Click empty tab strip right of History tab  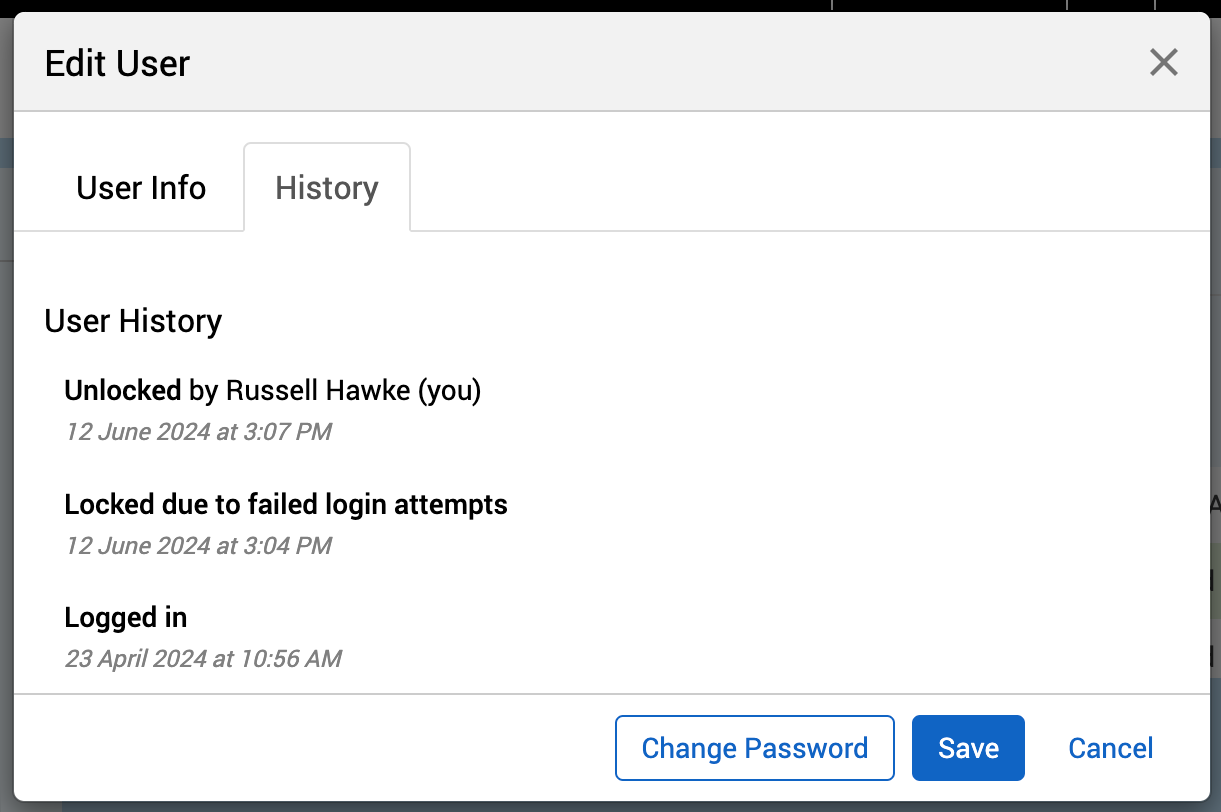pyautogui.click(x=800, y=188)
